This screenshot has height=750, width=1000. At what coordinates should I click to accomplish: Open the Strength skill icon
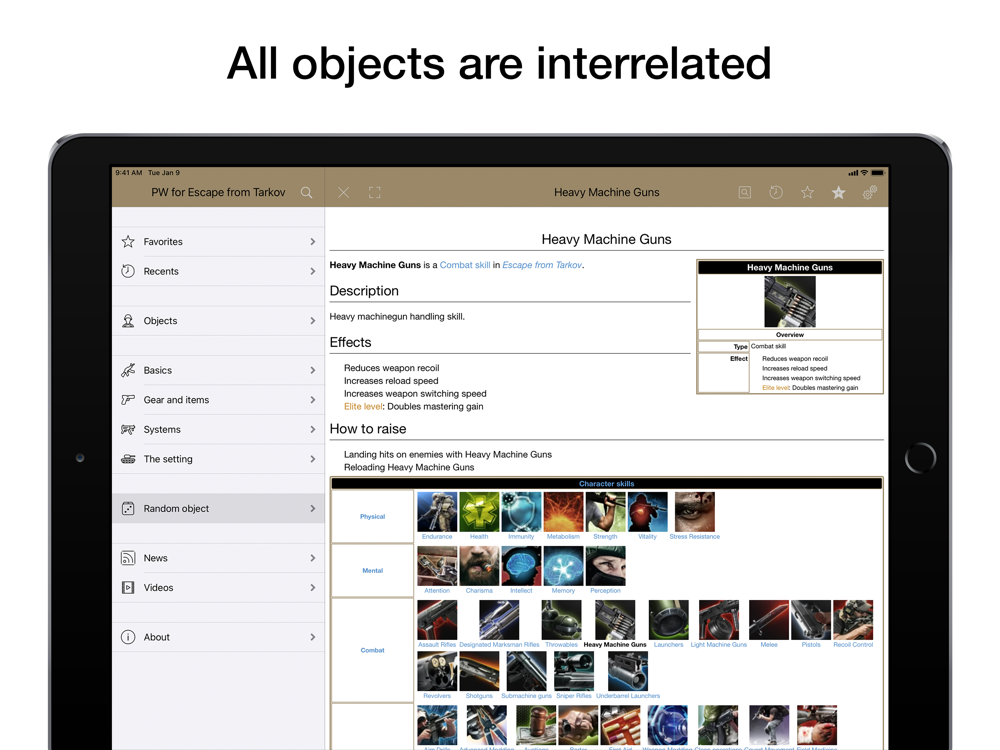pyautogui.click(x=605, y=512)
